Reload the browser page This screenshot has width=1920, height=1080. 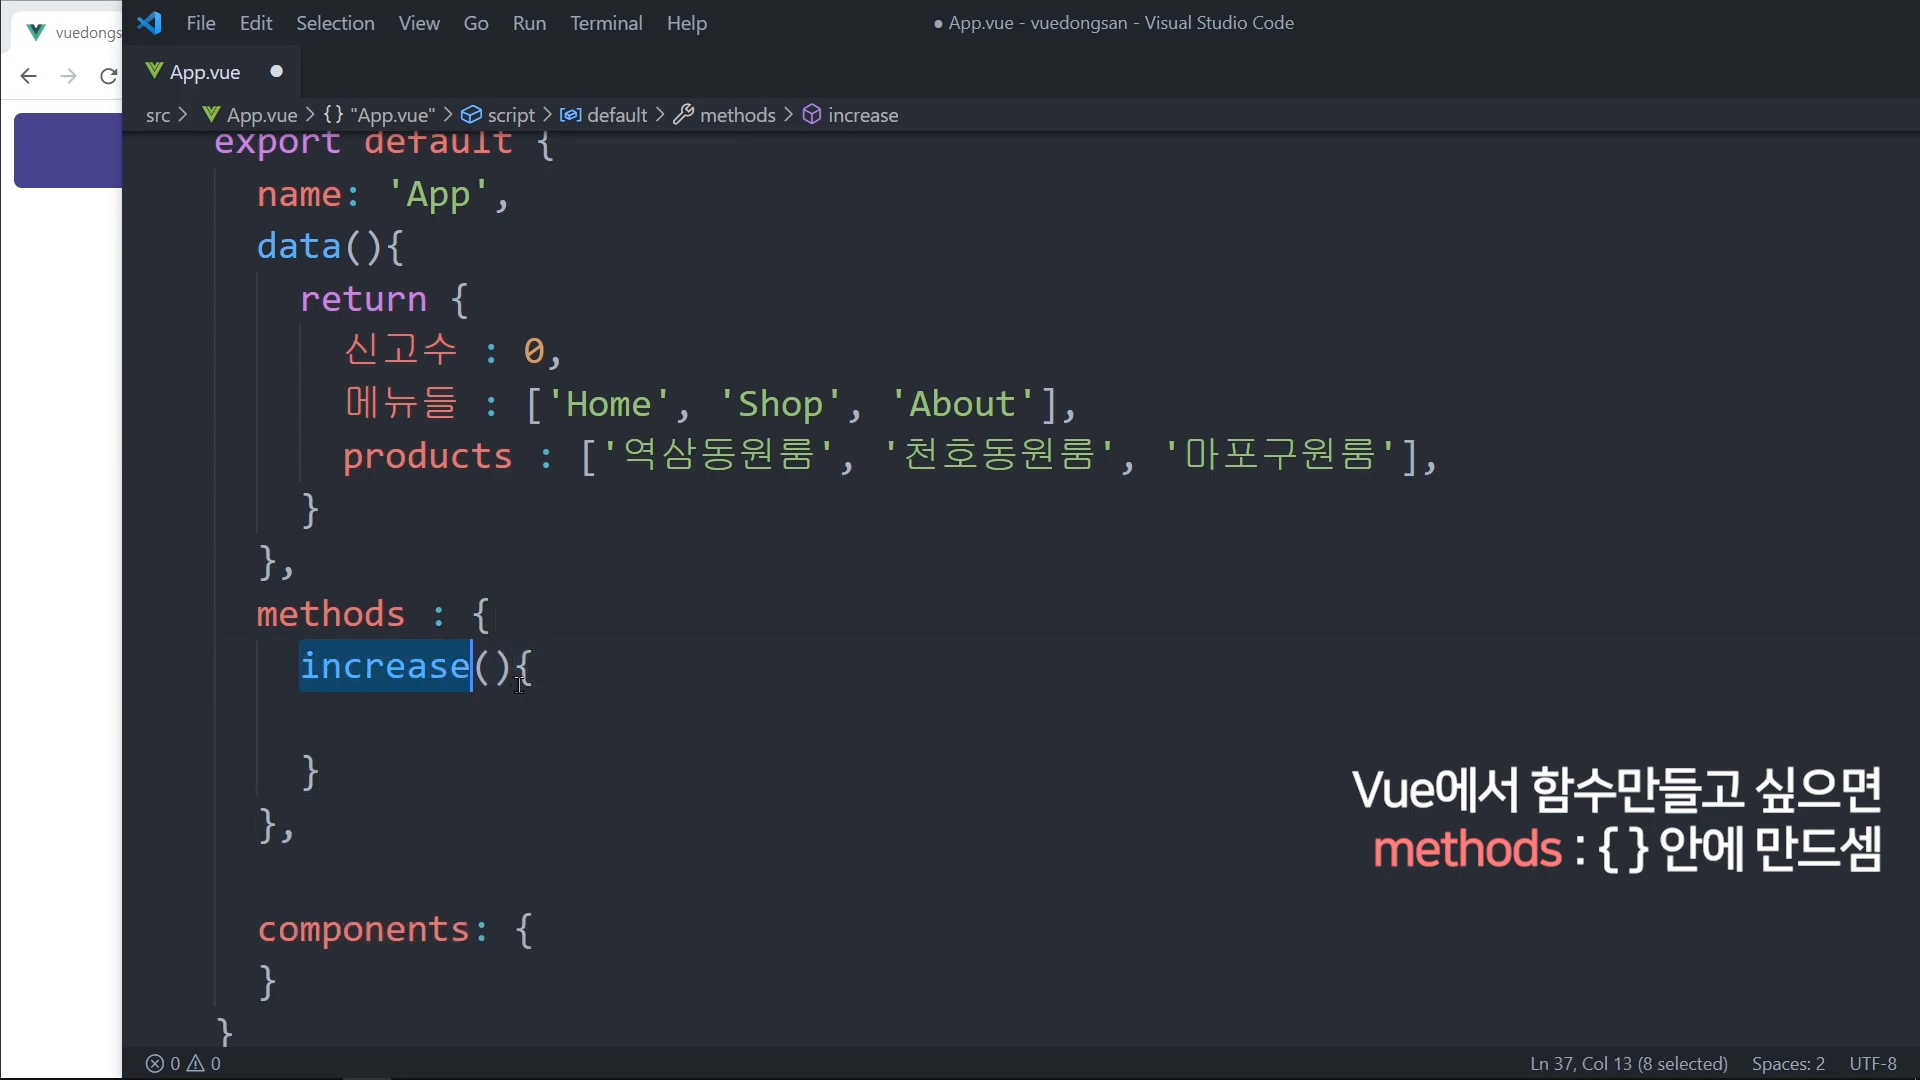click(108, 76)
